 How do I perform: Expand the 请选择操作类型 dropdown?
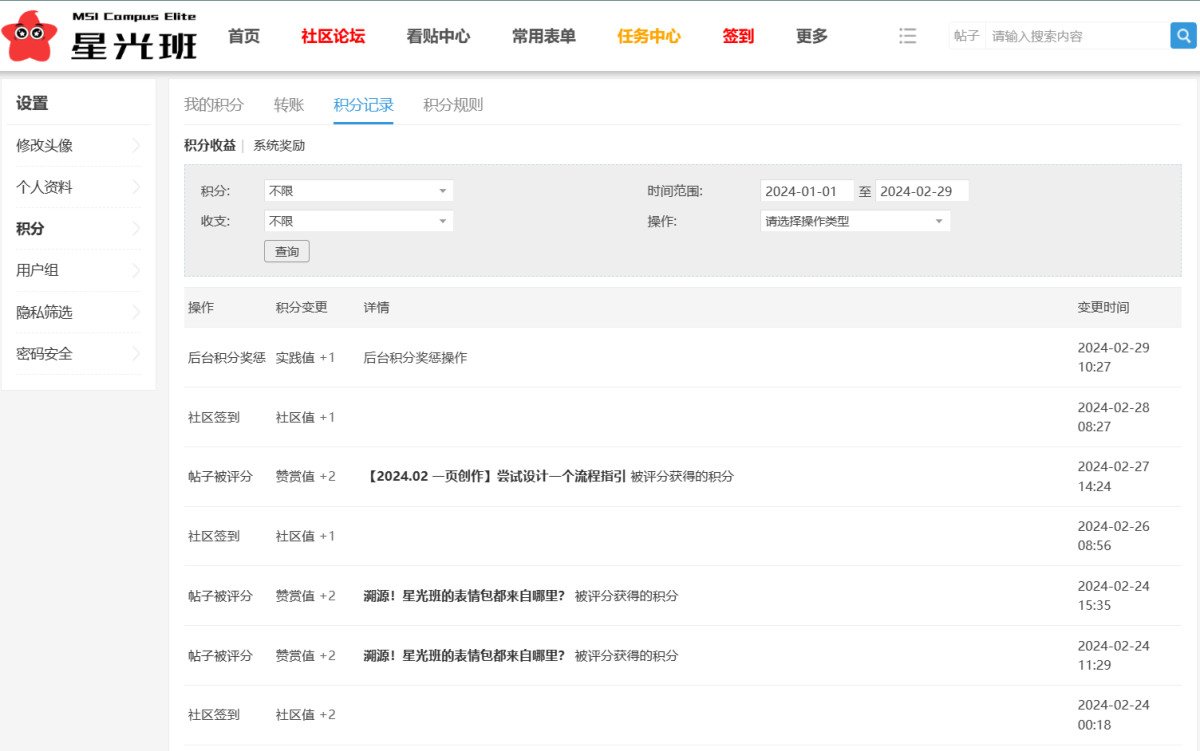855,221
